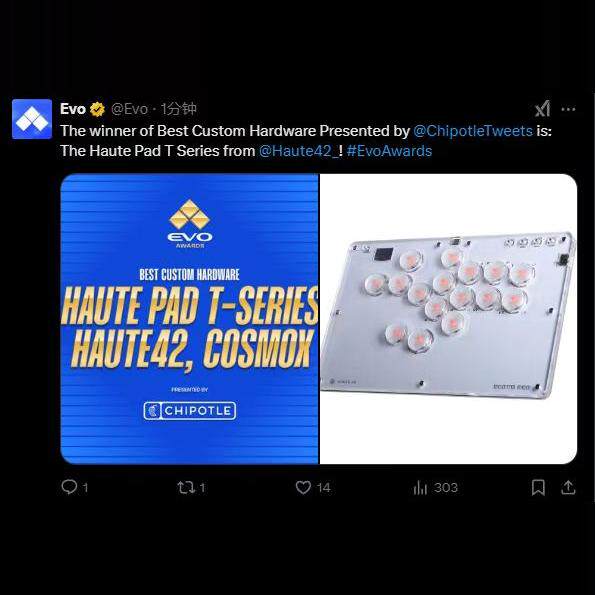Share the tweet via upload icon
Image resolution: width=595 pixels, height=595 pixels.
tap(568, 487)
